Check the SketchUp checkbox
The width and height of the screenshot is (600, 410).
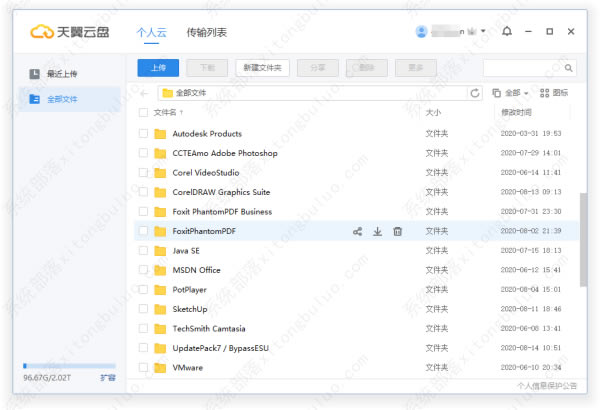pos(143,309)
